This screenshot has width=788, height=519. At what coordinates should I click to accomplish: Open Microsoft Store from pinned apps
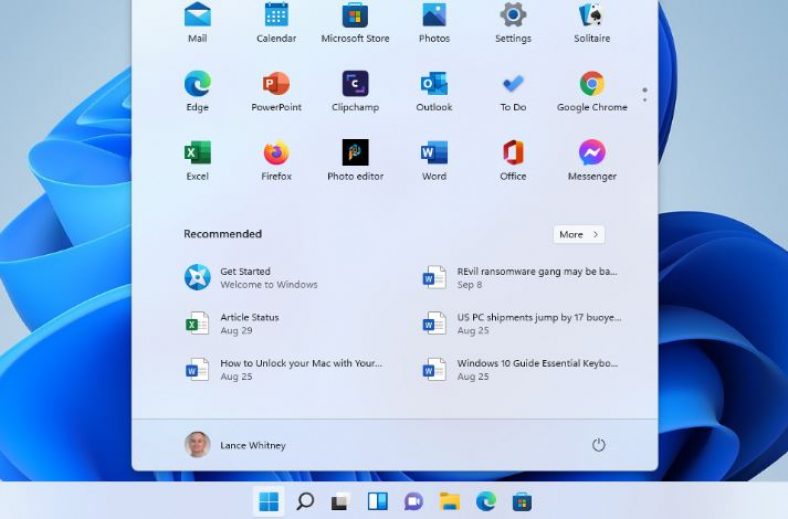[x=355, y=23]
